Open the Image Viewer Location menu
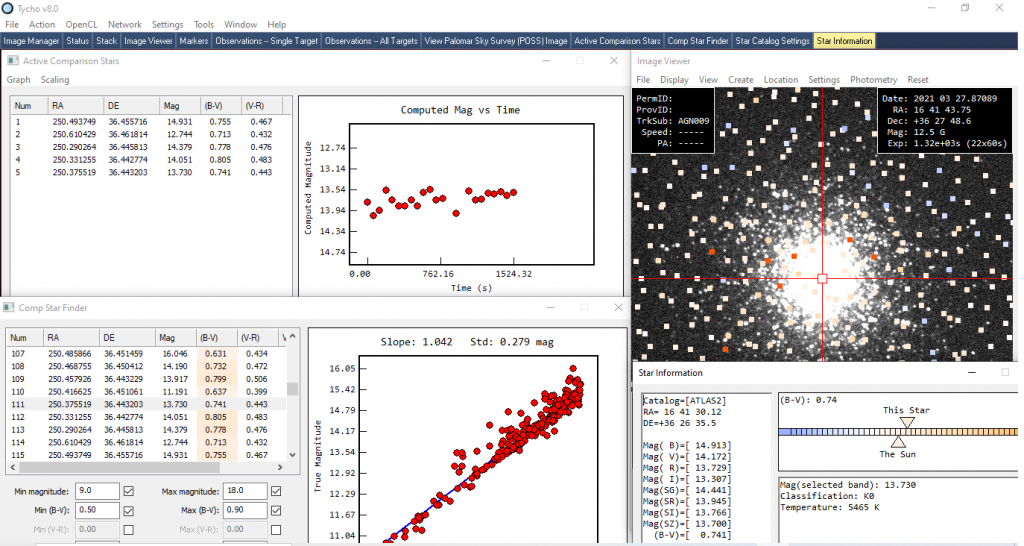Image resolution: width=1024 pixels, height=546 pixels. [780, 79]
